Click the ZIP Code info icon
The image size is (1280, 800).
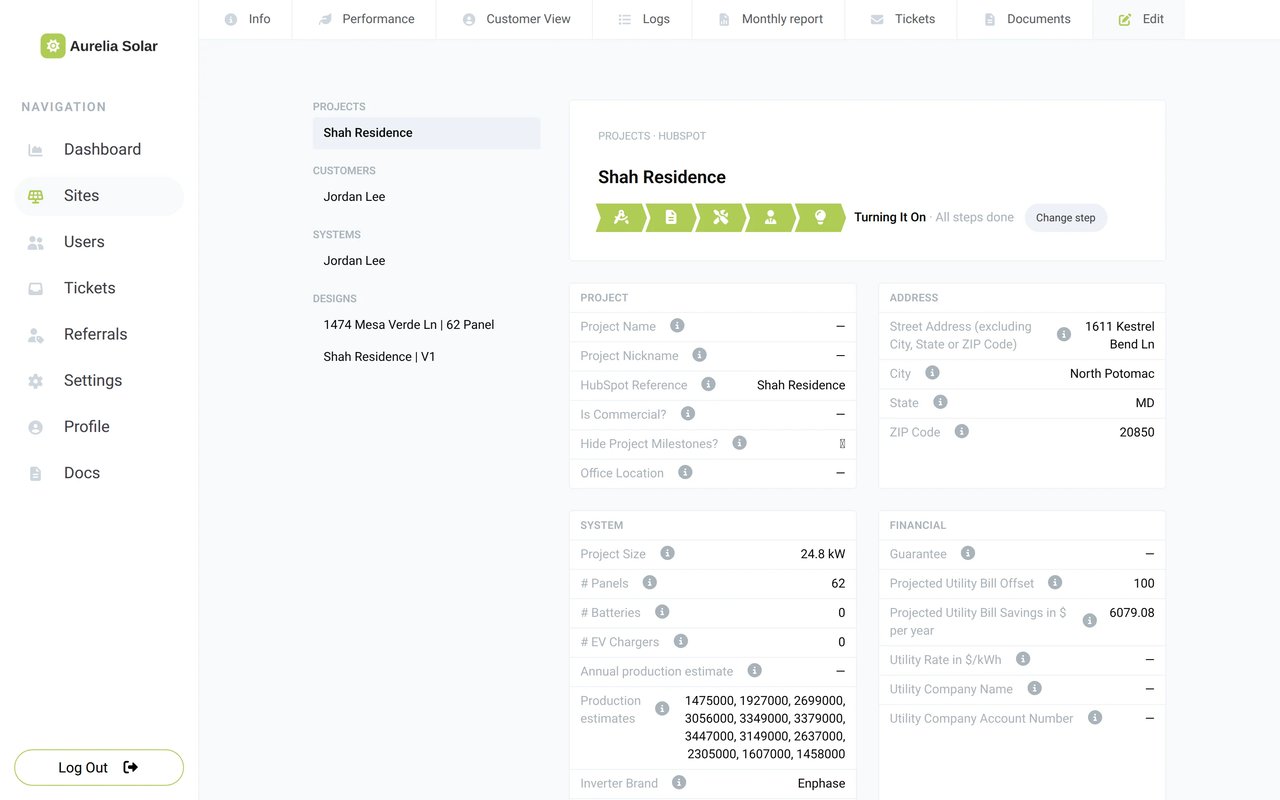click(x=962, y=432)
